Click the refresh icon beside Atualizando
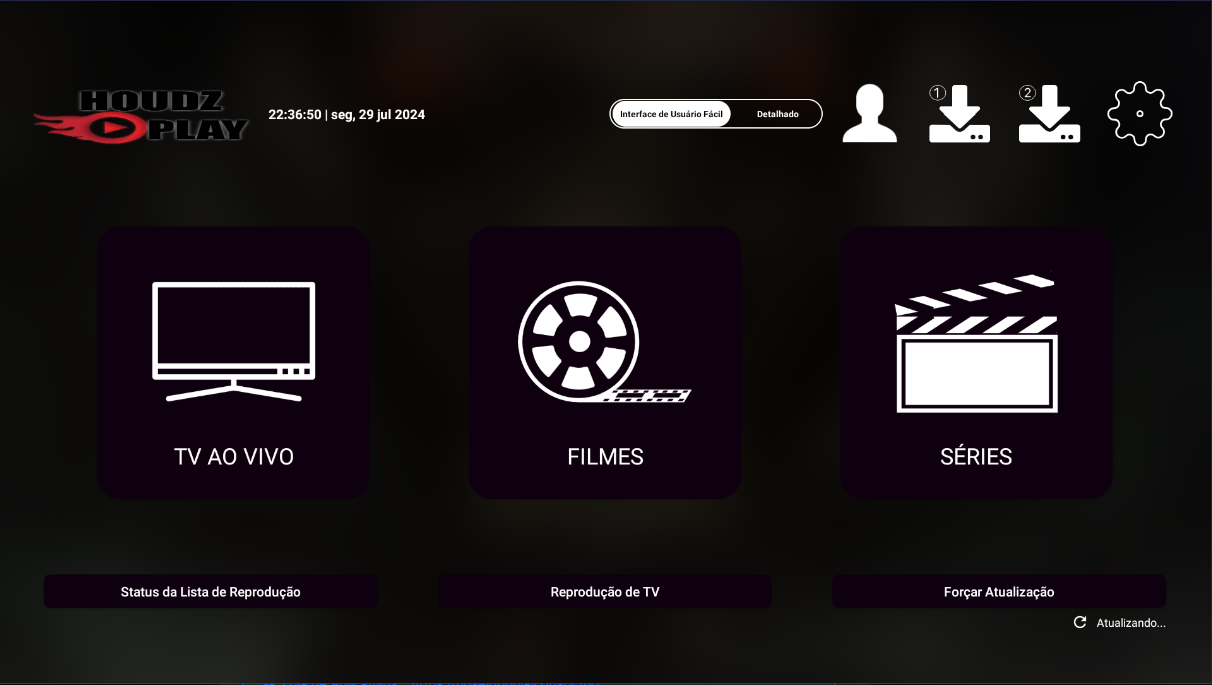1212x685 pixels. (1080, 622)
